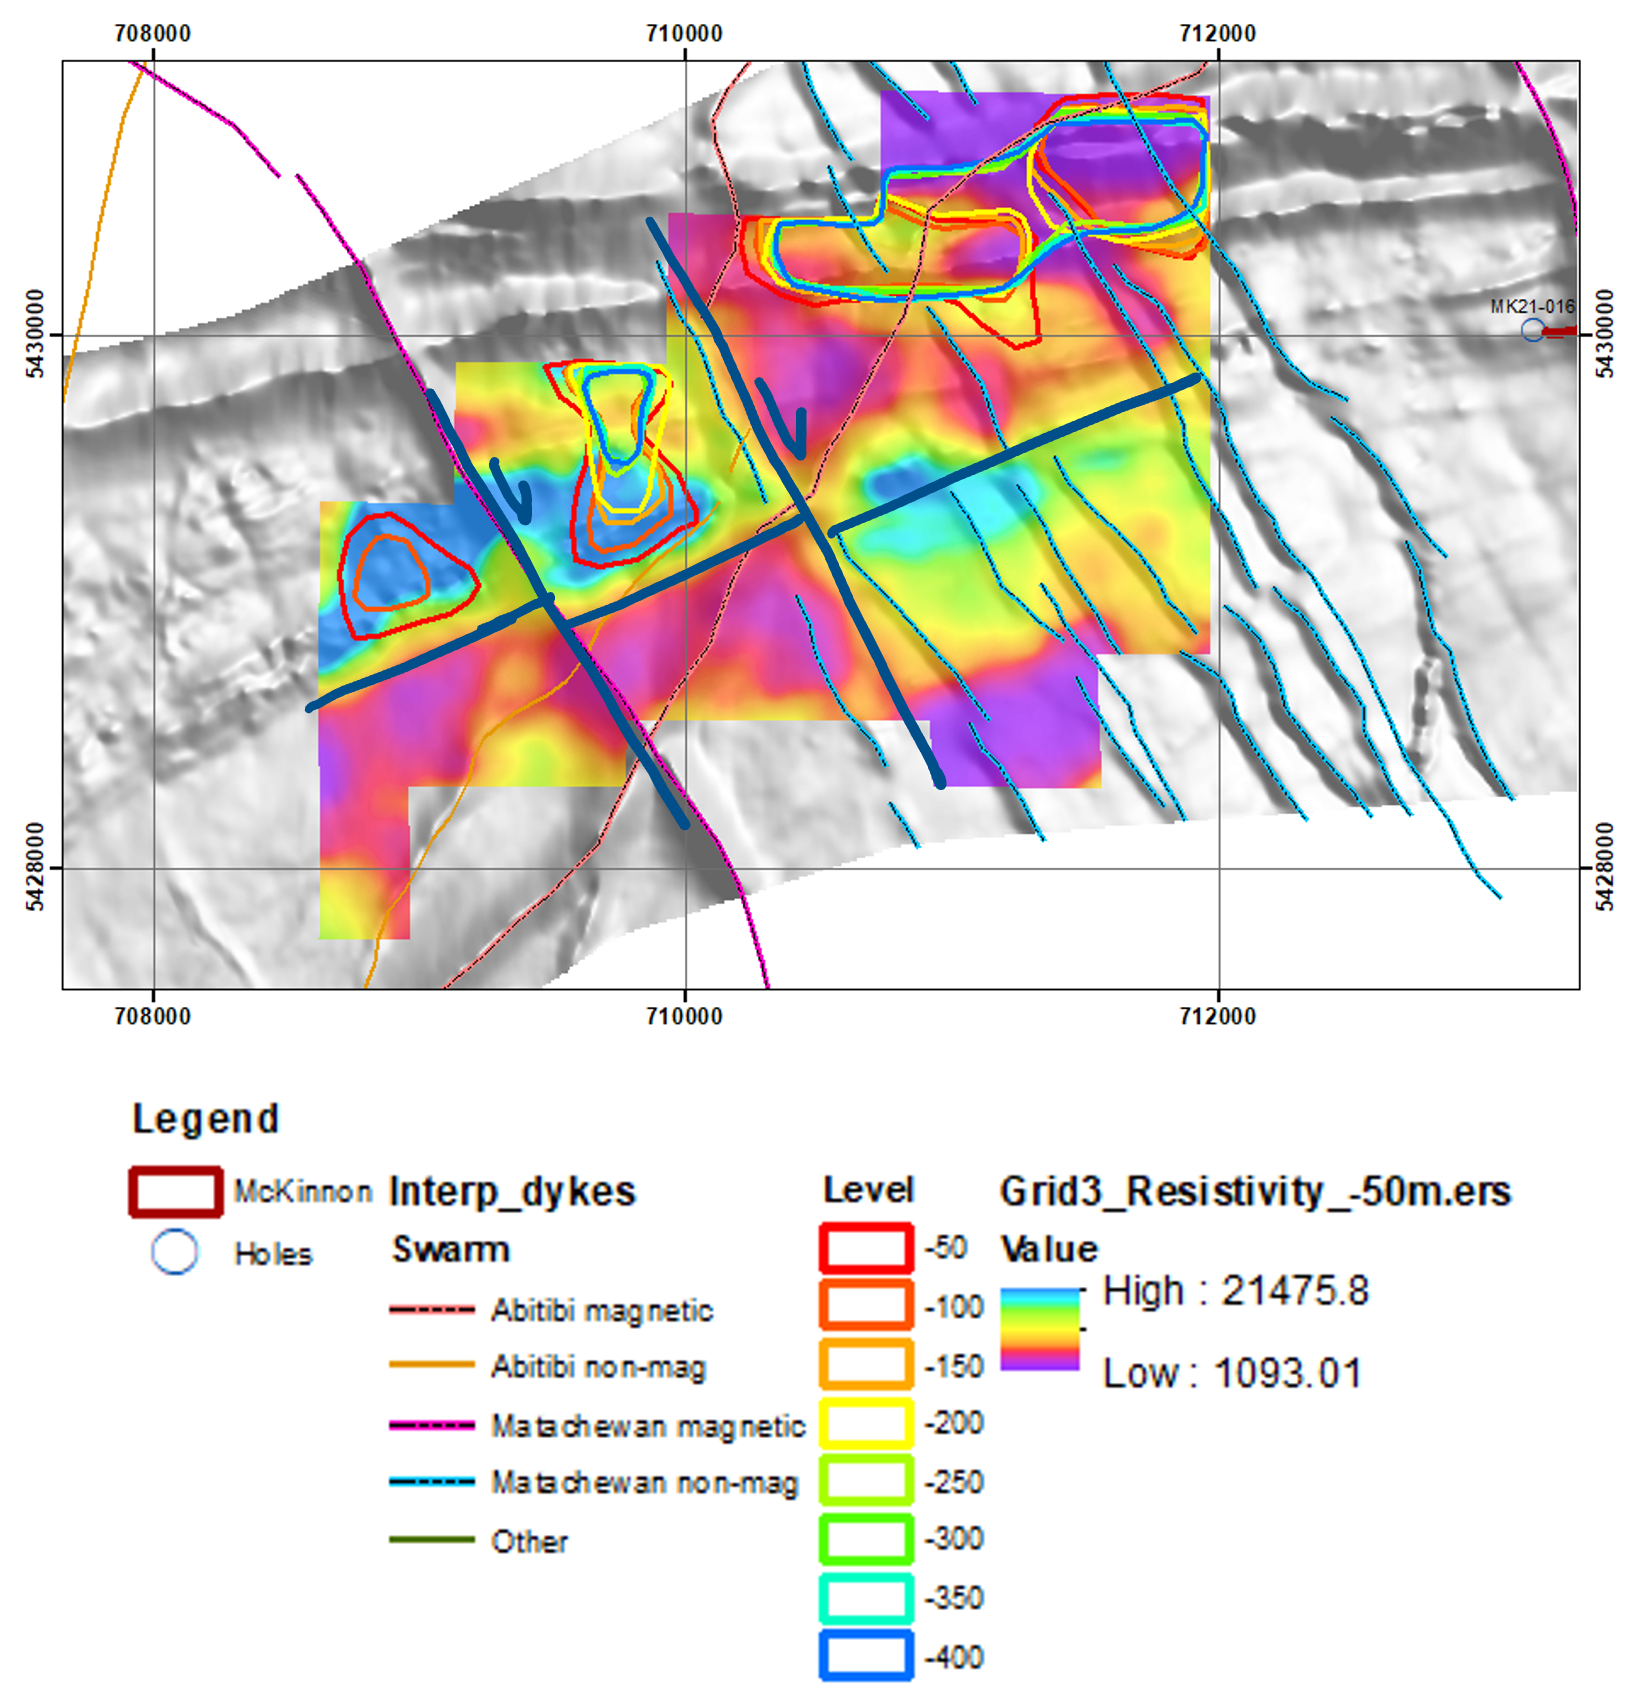Click the bottom '712000' easting label
The height and width of the screenshot is (1686, 1636).
1217,1016
